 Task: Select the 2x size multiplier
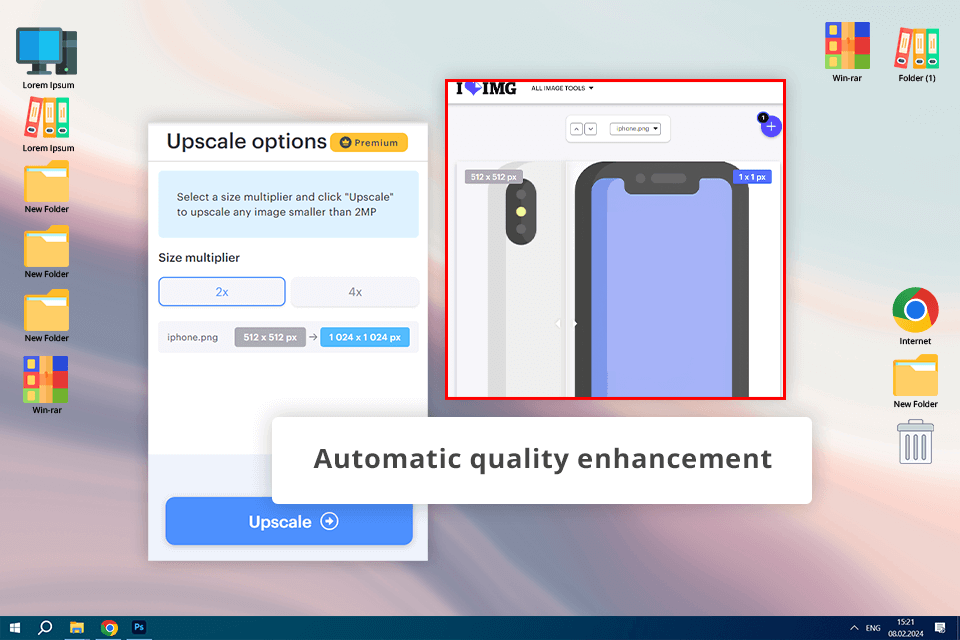pyautogui.click(x=222, y=292)
